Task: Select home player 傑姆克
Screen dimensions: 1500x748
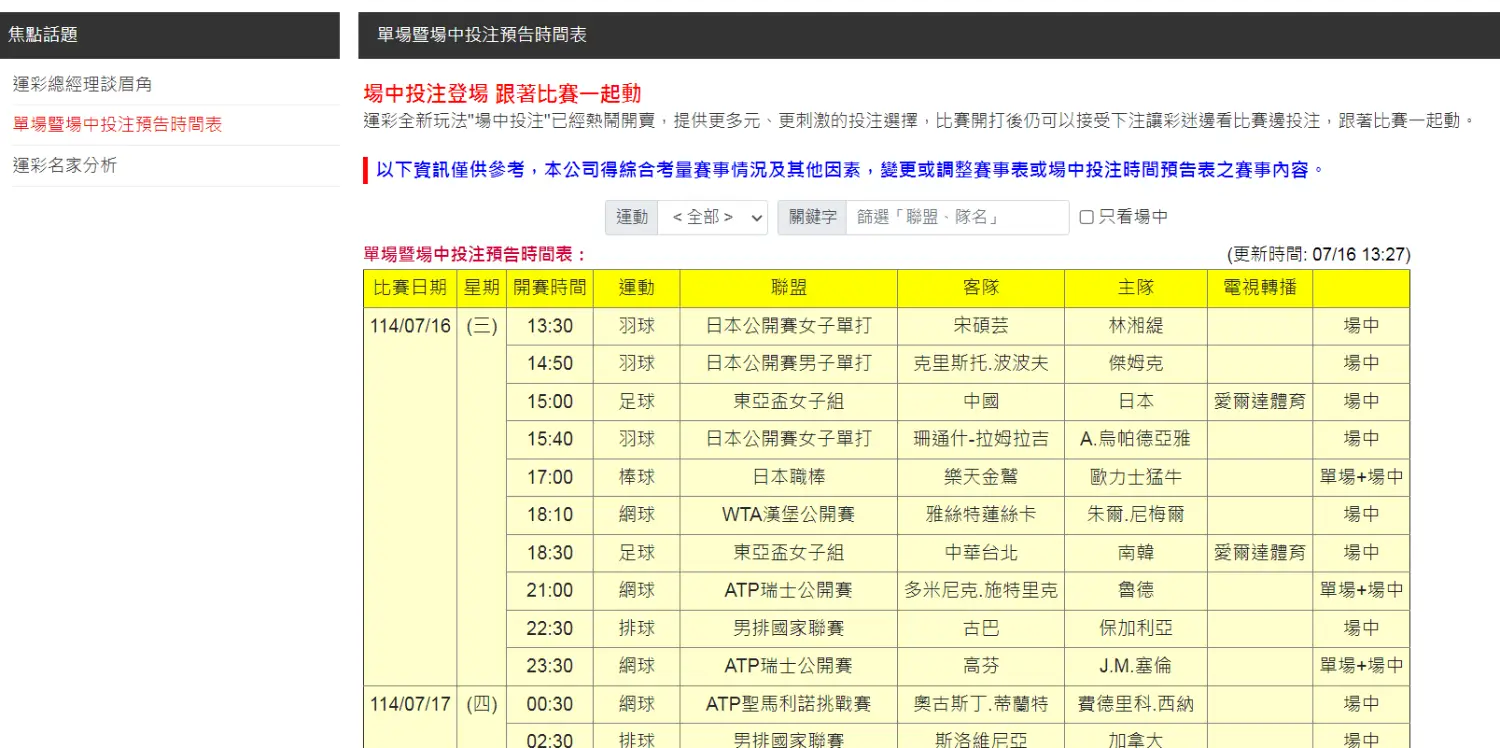Action: 1136,364
